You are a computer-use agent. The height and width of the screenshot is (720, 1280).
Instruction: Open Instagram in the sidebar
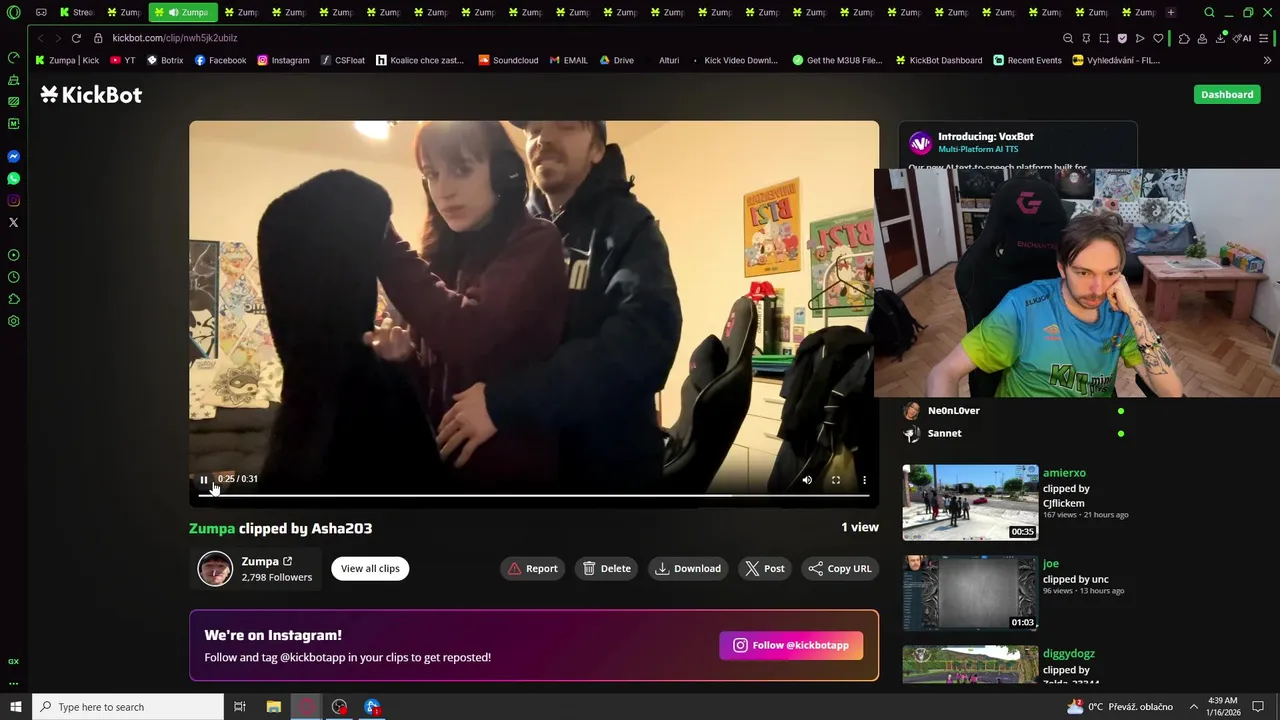[14, 201]
